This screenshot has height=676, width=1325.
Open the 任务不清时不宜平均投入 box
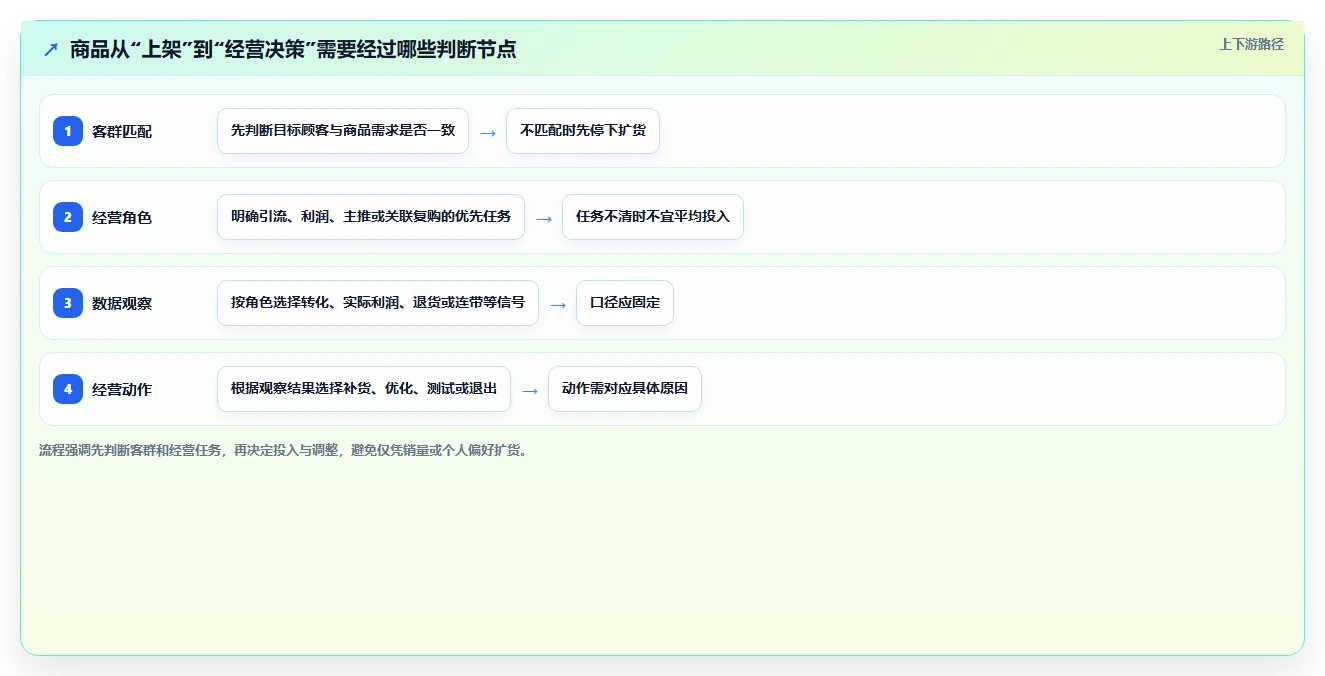coord(653,217)
